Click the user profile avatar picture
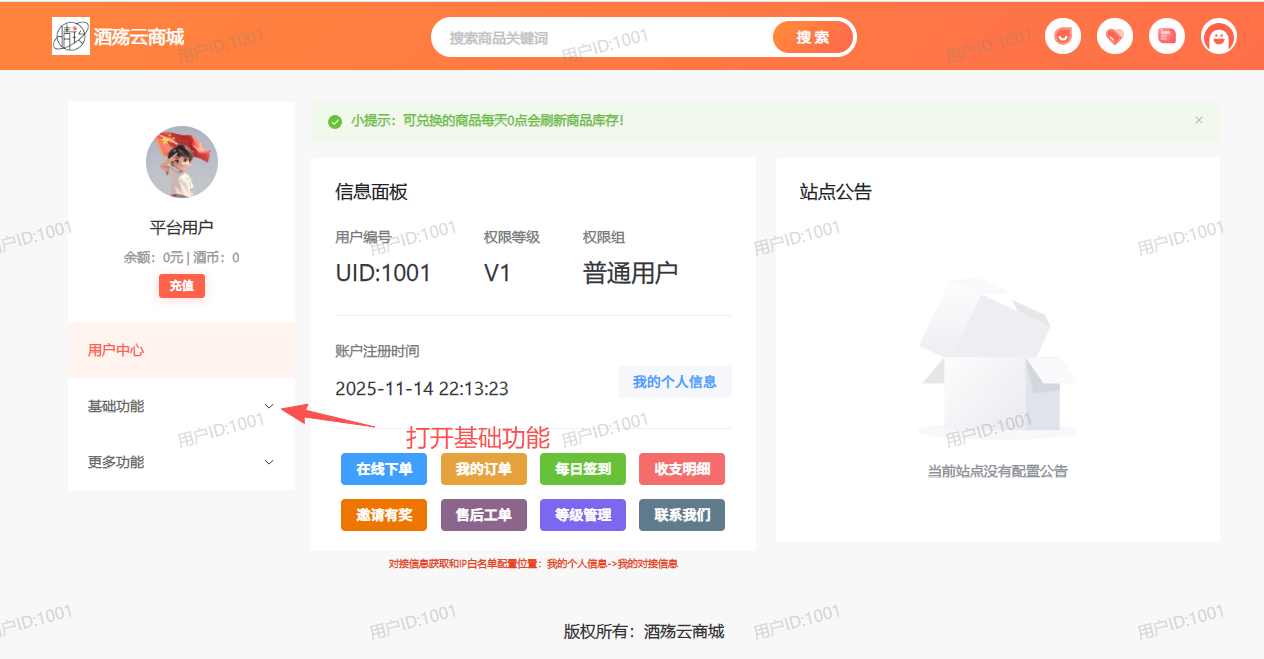The image size is (1264, 659). [181, 162]
